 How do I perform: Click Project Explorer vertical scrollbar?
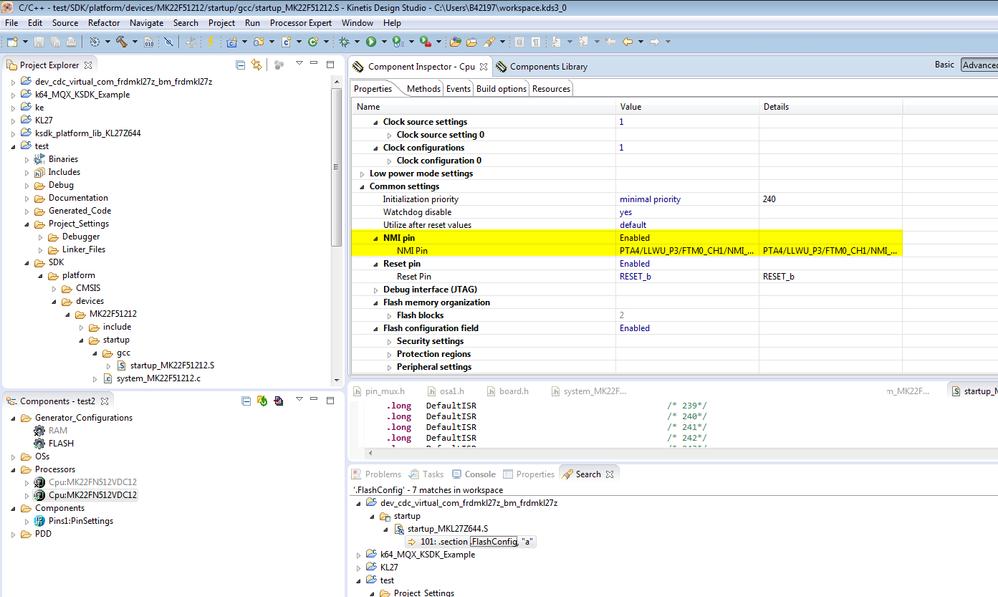tap(337, 167)
